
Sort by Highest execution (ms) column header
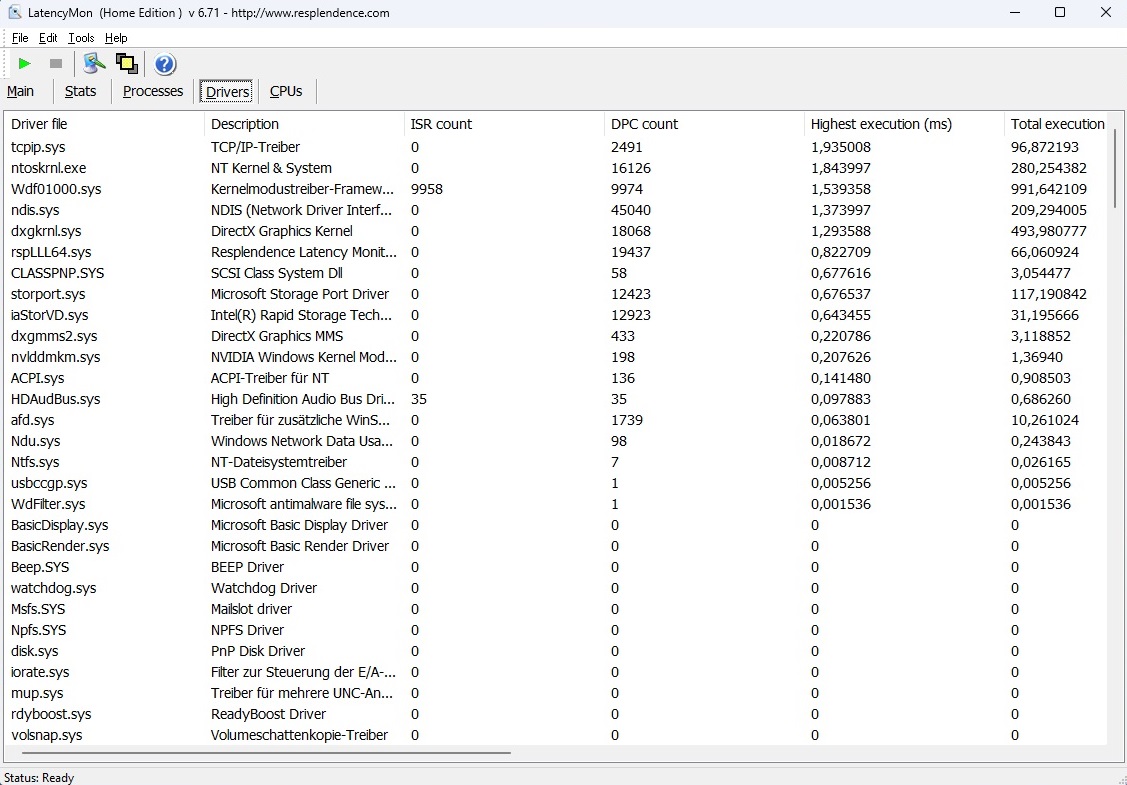point(903,124)
